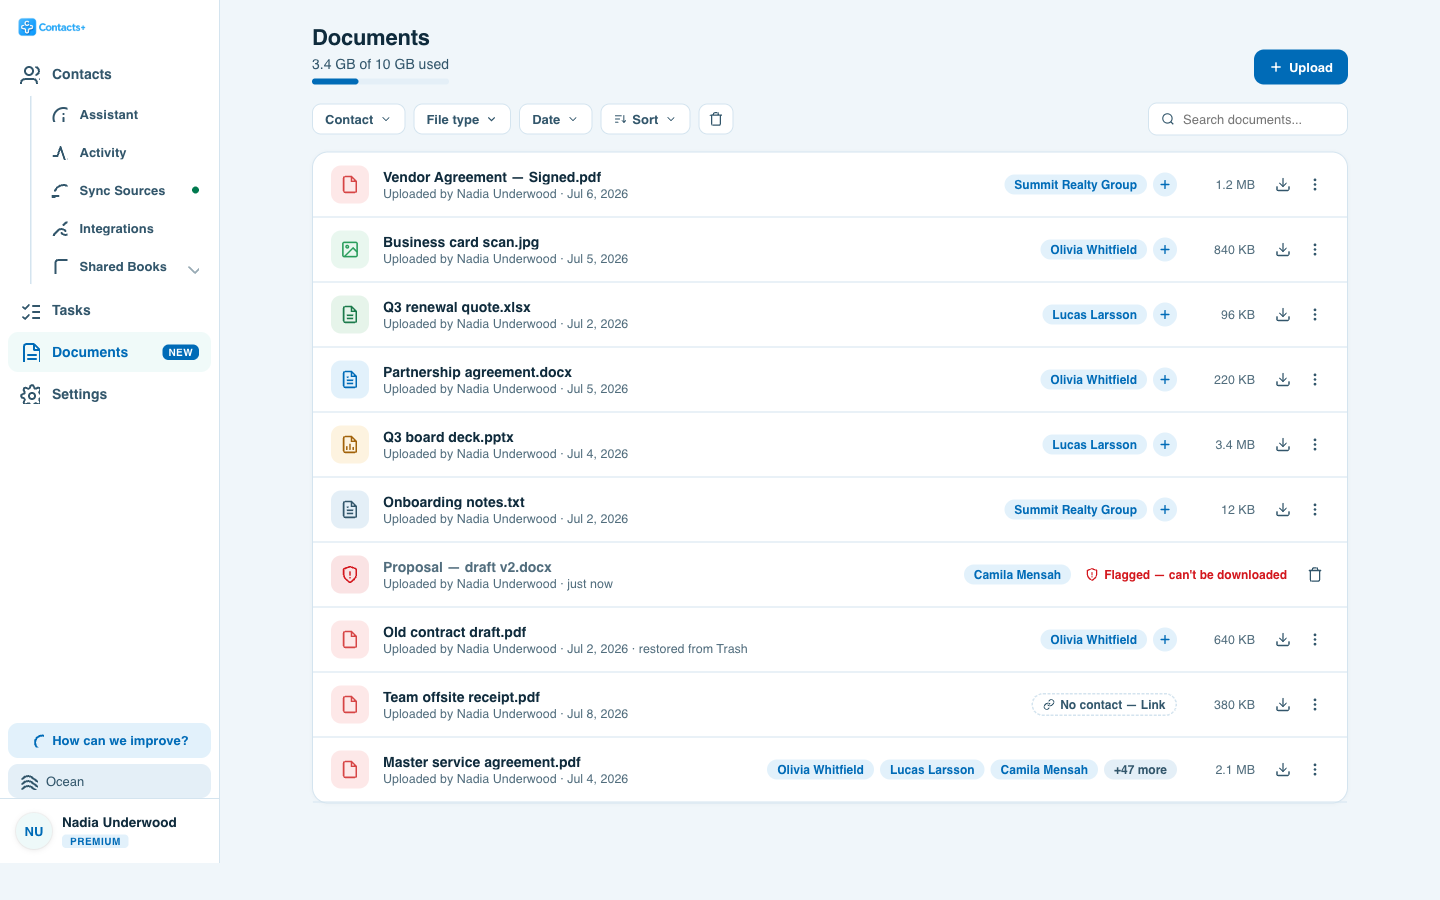Screen dimensions: 1440x900
Task: Download Onboarding notes.txt
Action: point(1283,510)
